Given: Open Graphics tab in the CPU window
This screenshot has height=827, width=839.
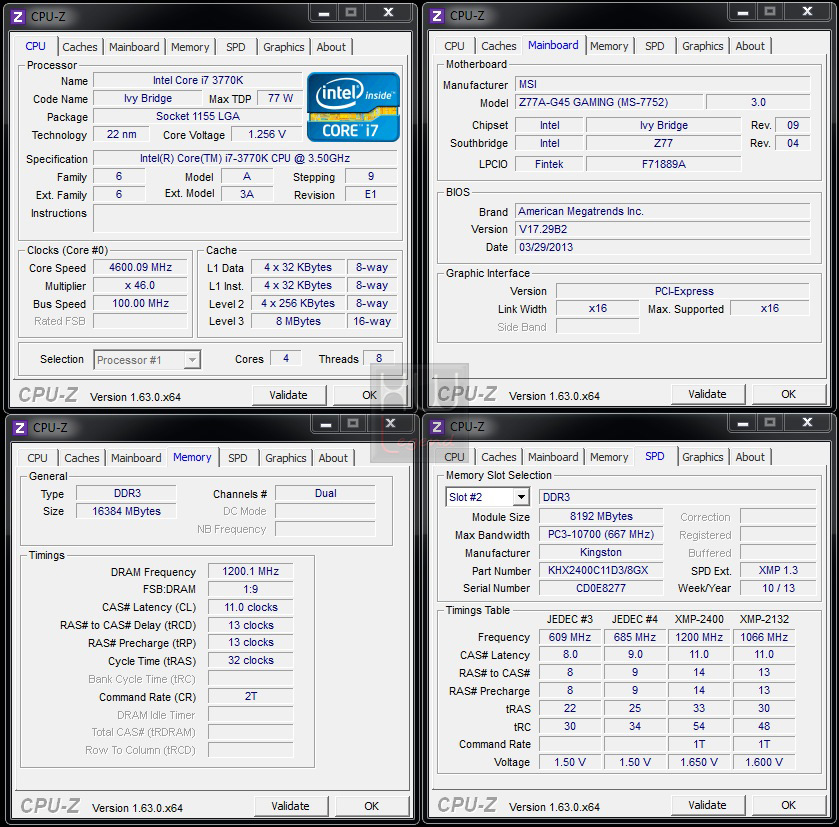Looking at the screenshot, I should pyautogui.click(x=284, y=47).
